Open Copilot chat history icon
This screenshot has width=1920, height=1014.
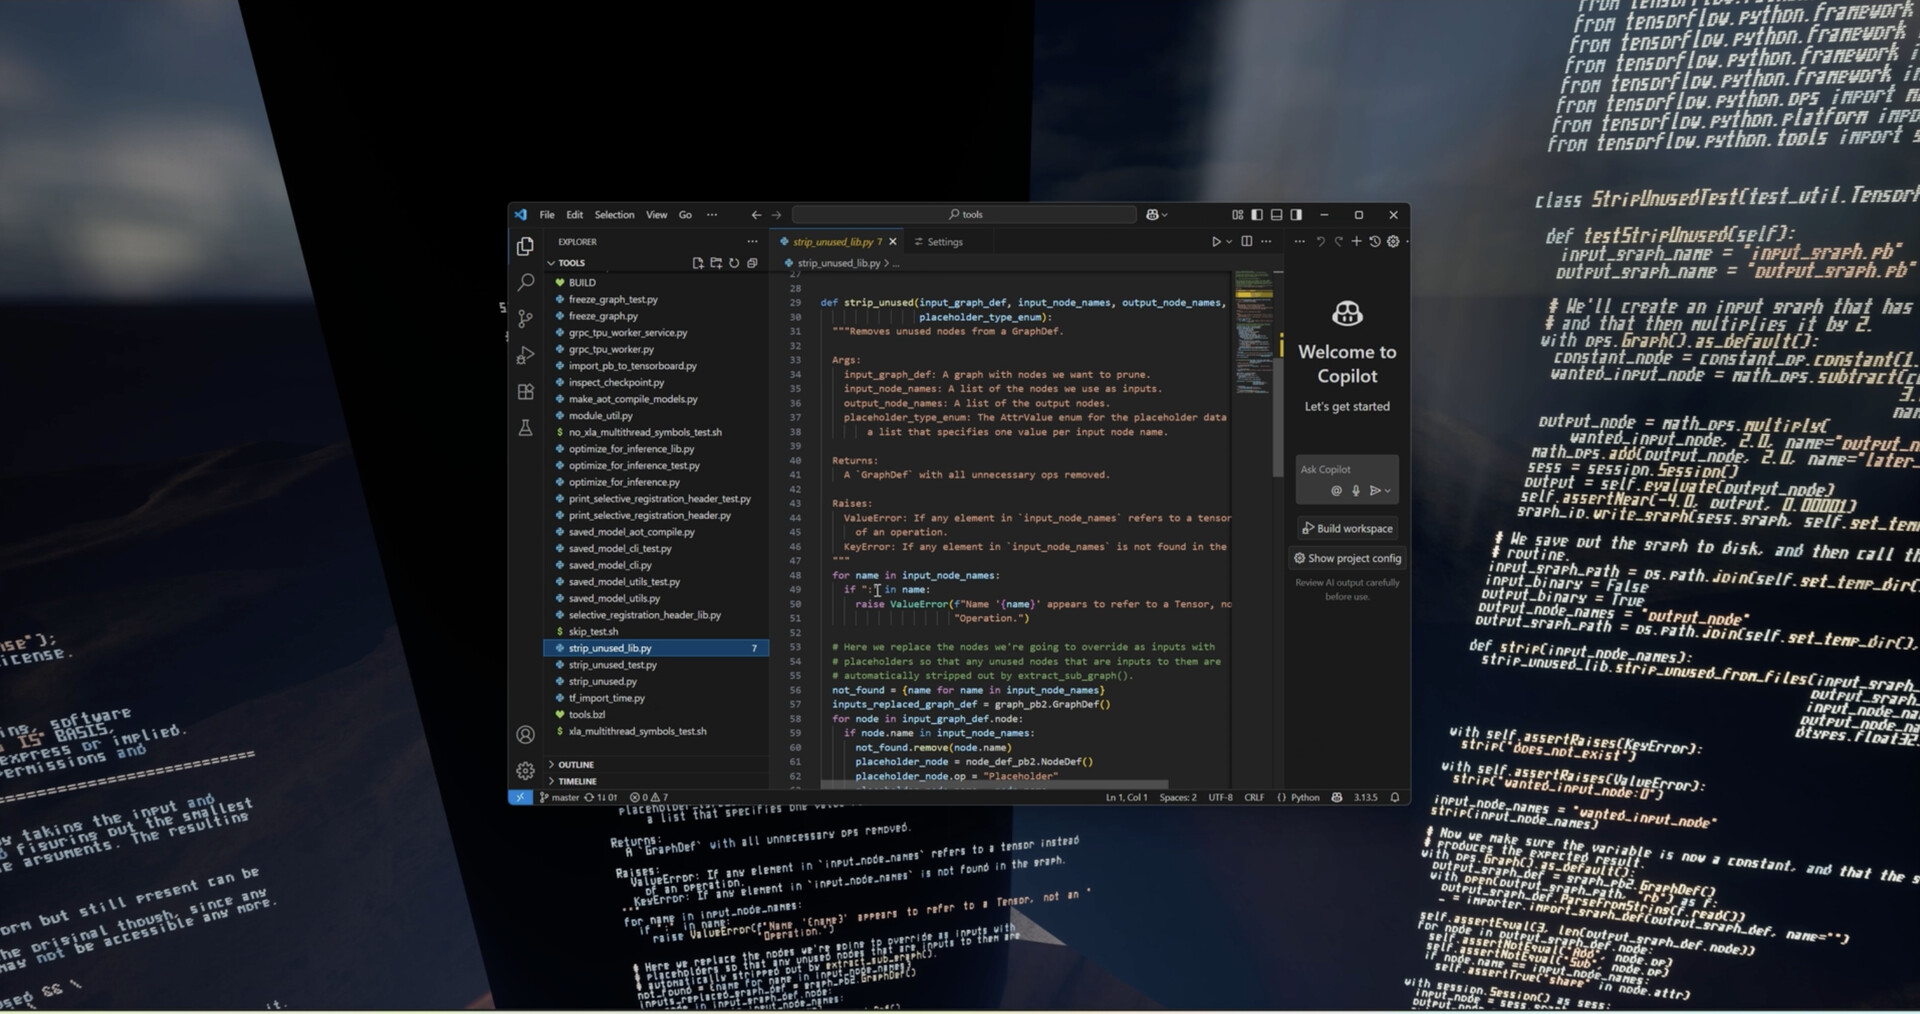[1374, 241]
